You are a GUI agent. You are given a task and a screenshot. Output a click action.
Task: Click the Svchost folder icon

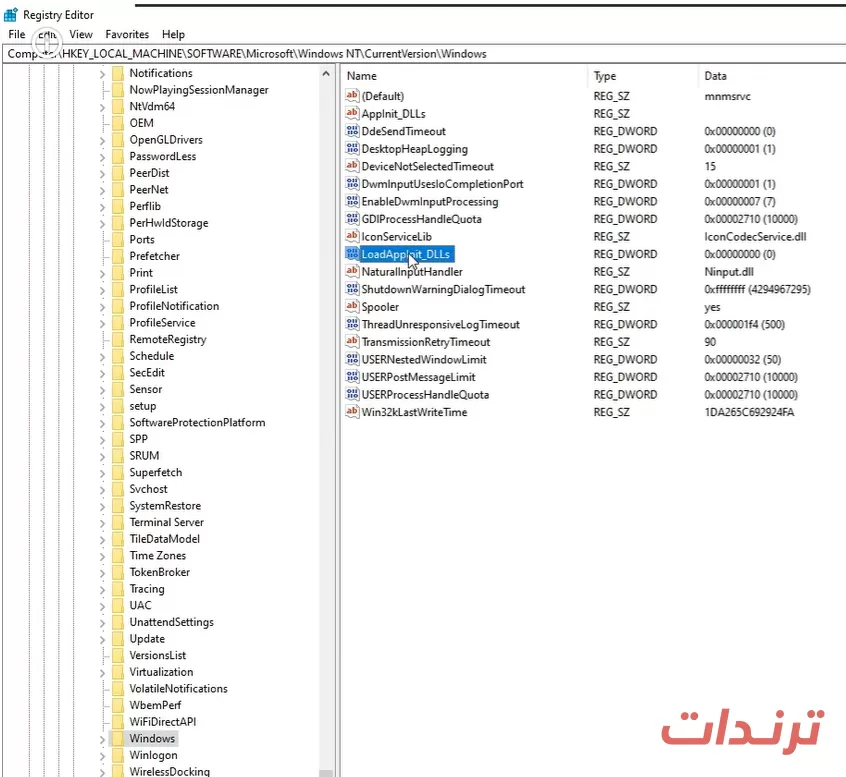point(118,489)
